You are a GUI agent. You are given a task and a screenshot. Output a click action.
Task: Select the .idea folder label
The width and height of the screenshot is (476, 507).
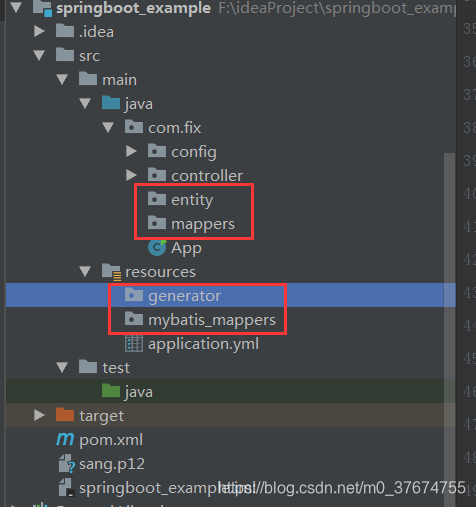tap(97, 32)
